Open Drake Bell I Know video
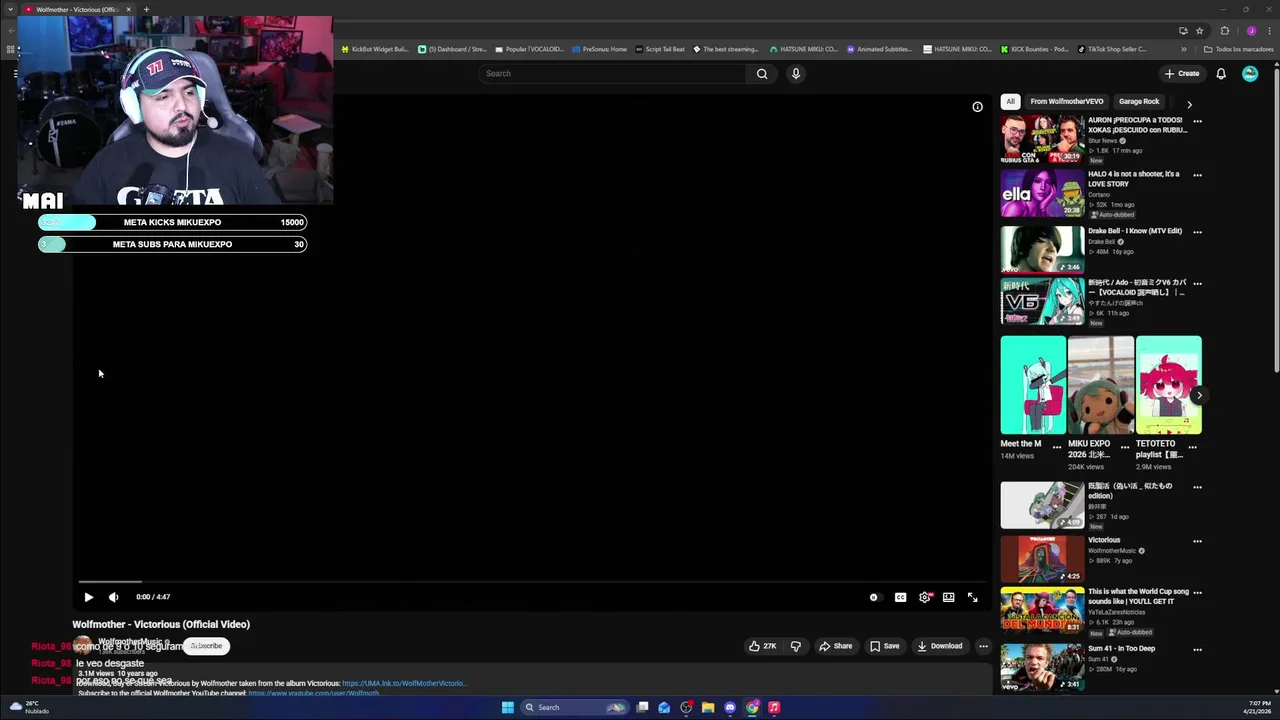 1042,249
